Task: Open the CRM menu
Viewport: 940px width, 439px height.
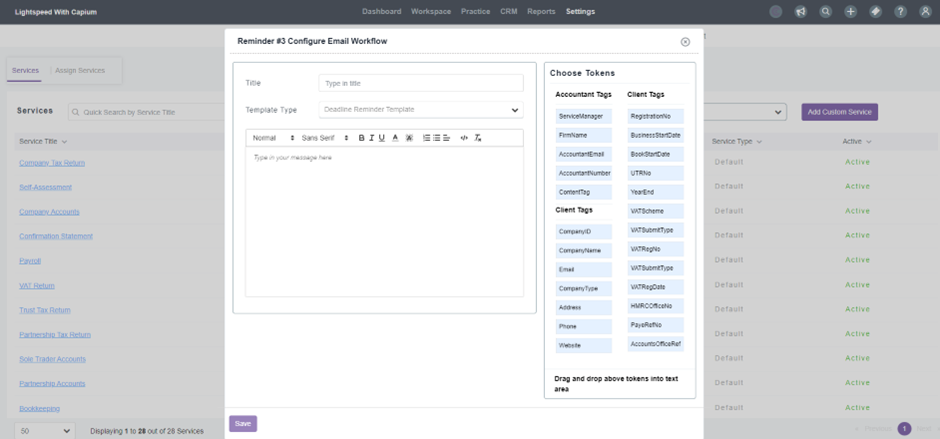Action: tap(508, 11)
